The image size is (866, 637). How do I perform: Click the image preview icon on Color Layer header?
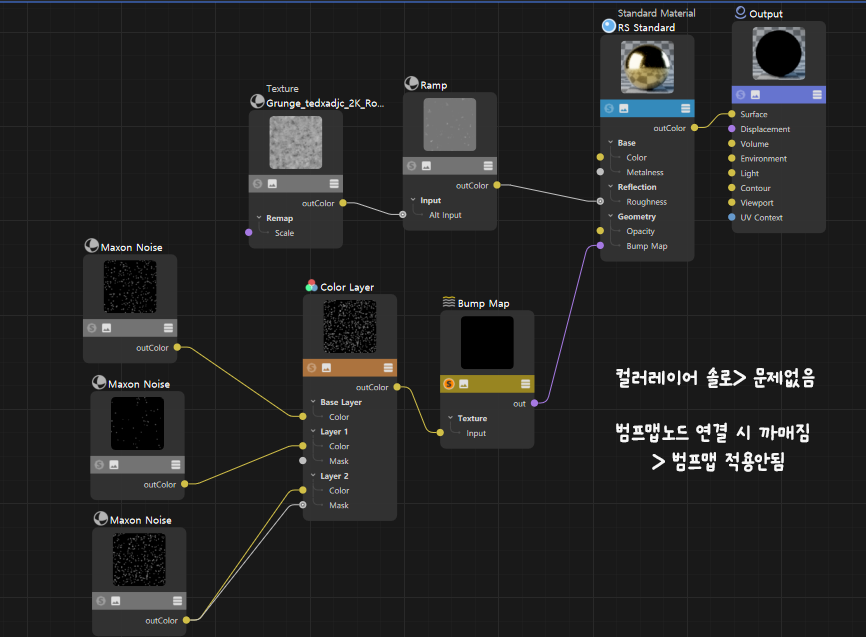click(x=326, y=367)
